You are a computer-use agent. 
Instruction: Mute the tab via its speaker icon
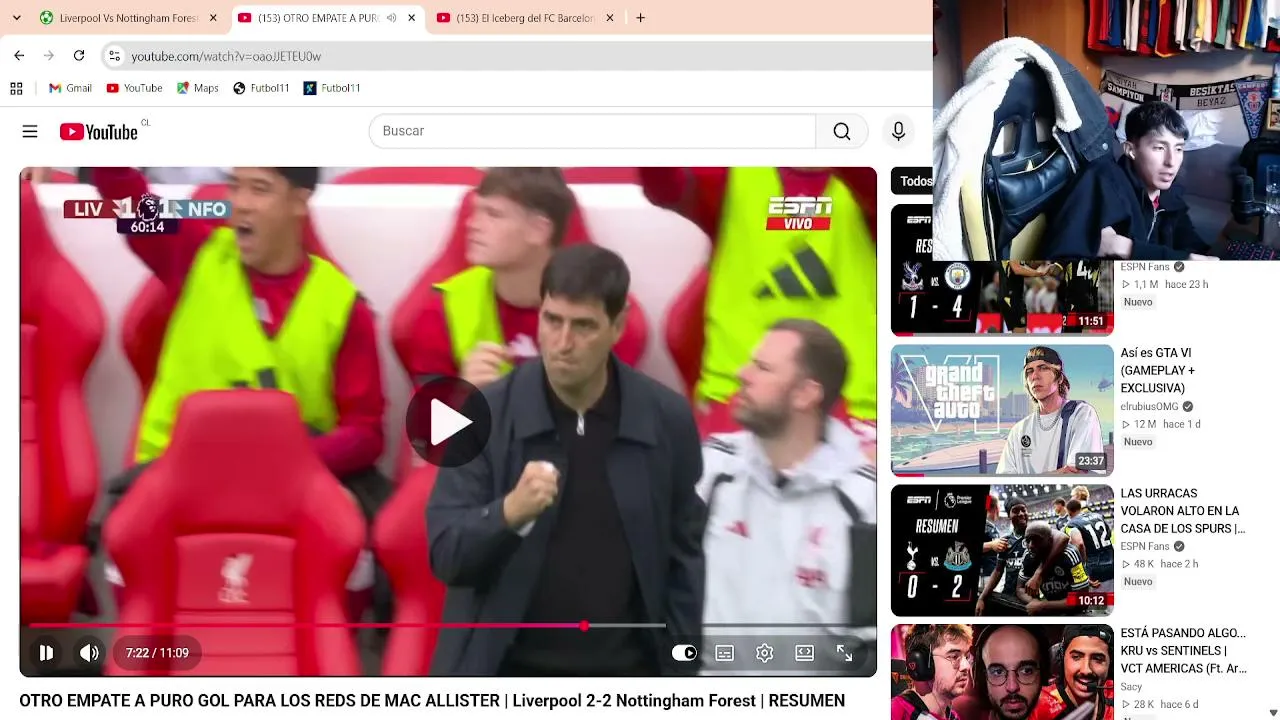[391, 18]
